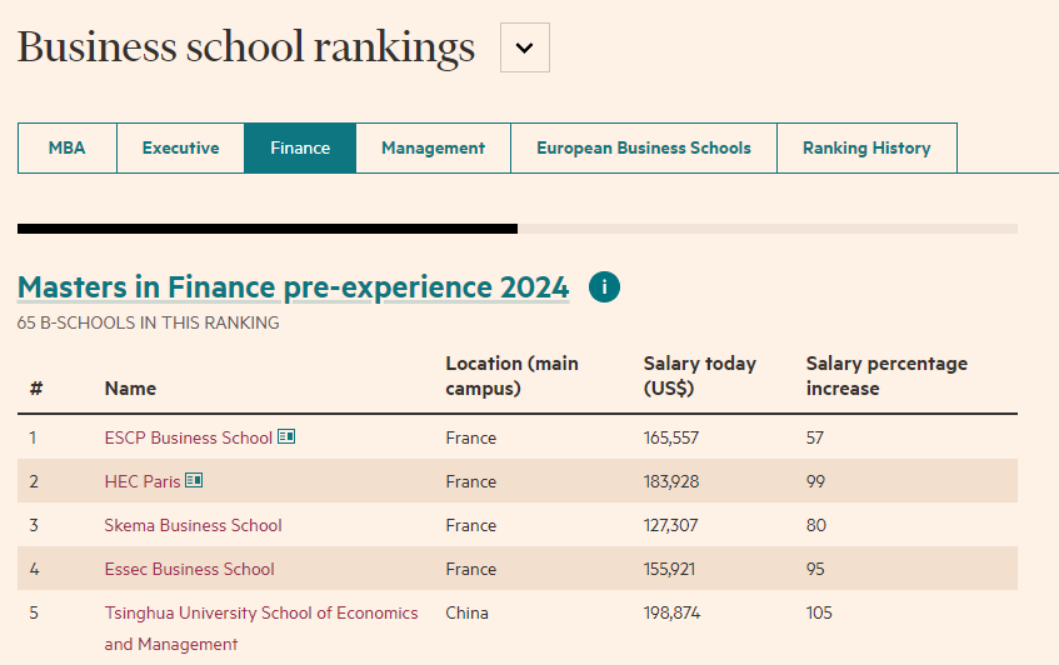
Task: Click the Salary percentage increase column header
Action: coord(886,376)
